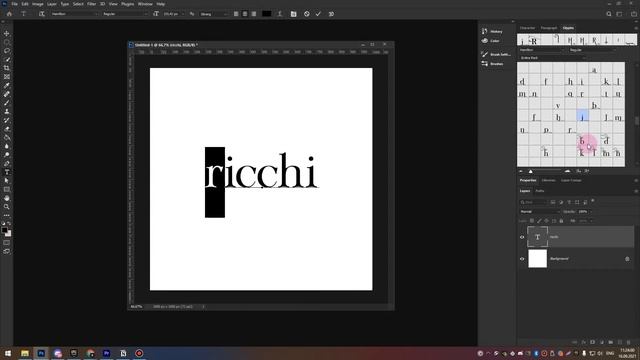The width and height of the screenshot is (640, 360).
Task: Toggle text orientation icon in options bar
Action: coord(42,14)
